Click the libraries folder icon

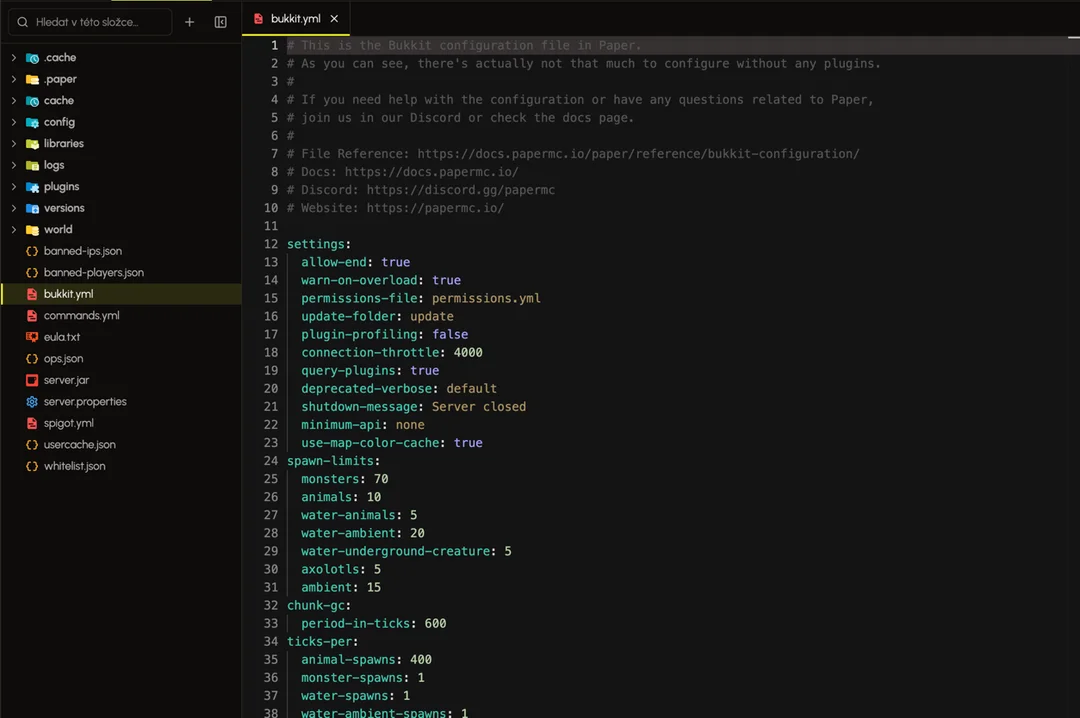pyautogui.click(x=32, y=143)
